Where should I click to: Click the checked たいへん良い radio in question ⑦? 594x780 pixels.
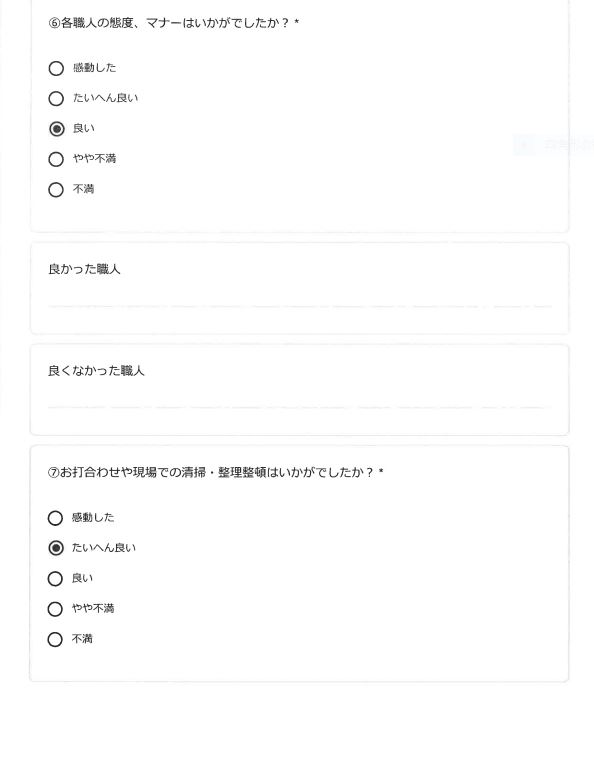pyautogui.click(x=55, y=548)
